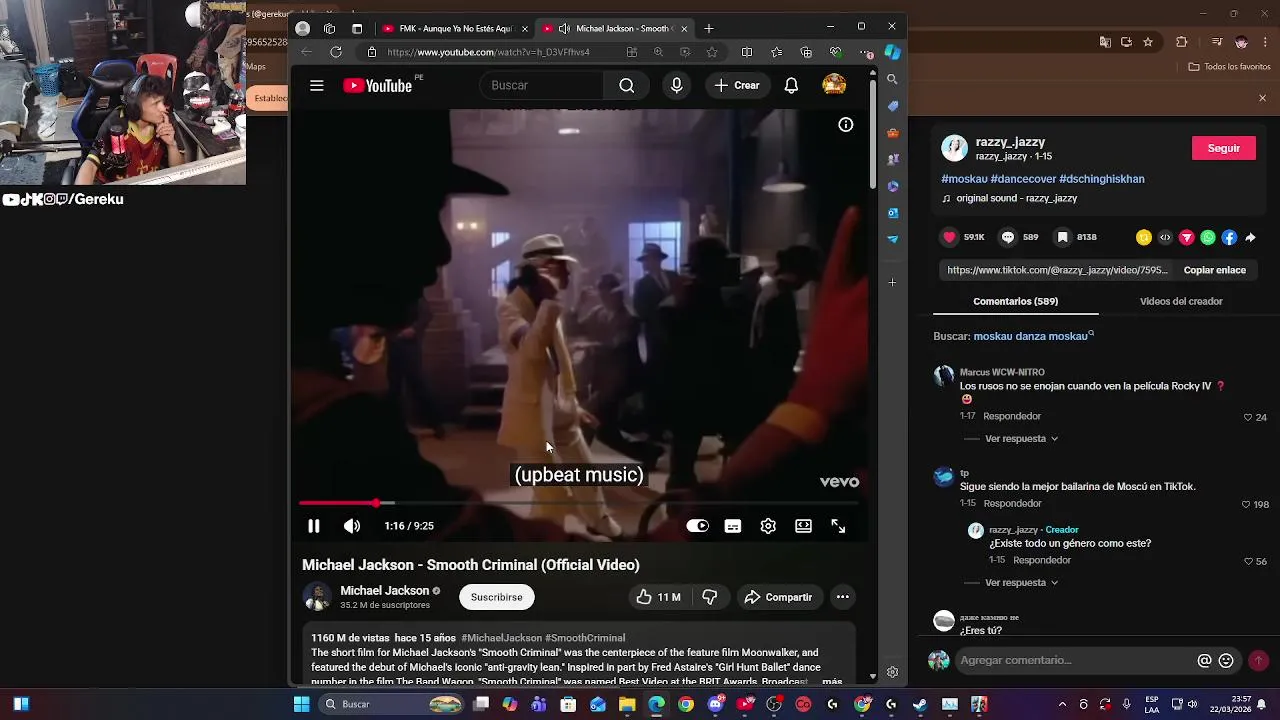Image resolution: width=1280 pixels, height=720 pixels.
Task: Enter full screen on the video
Action: (x=838, y=526)
